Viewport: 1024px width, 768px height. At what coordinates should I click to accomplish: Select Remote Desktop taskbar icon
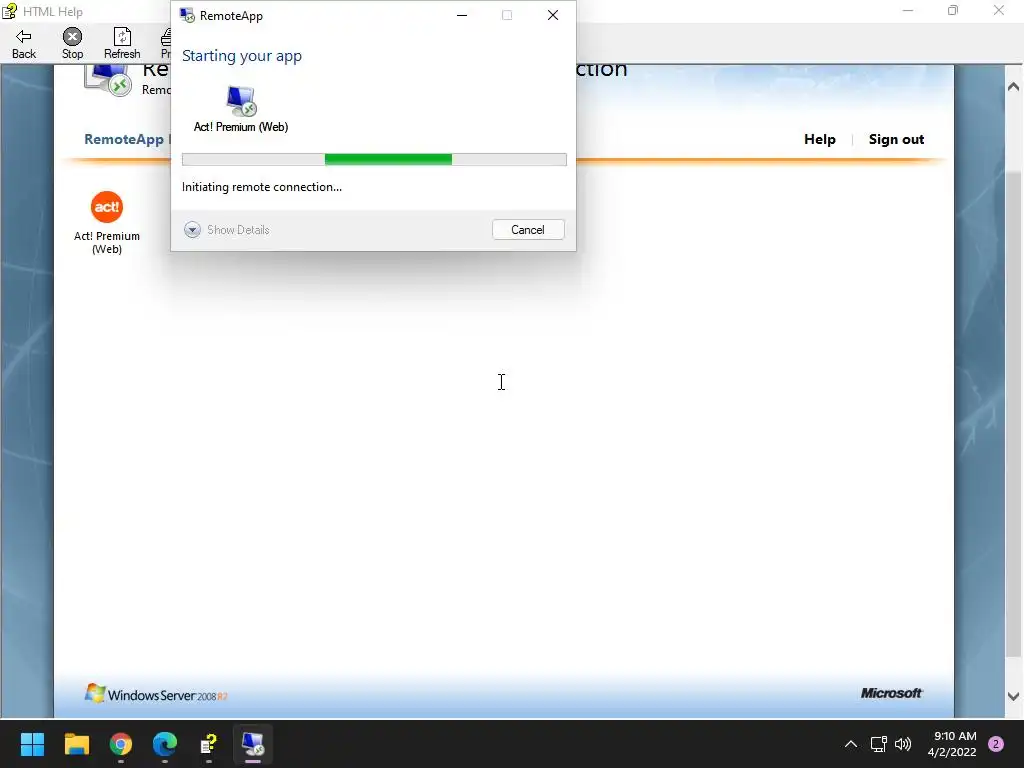253,744
